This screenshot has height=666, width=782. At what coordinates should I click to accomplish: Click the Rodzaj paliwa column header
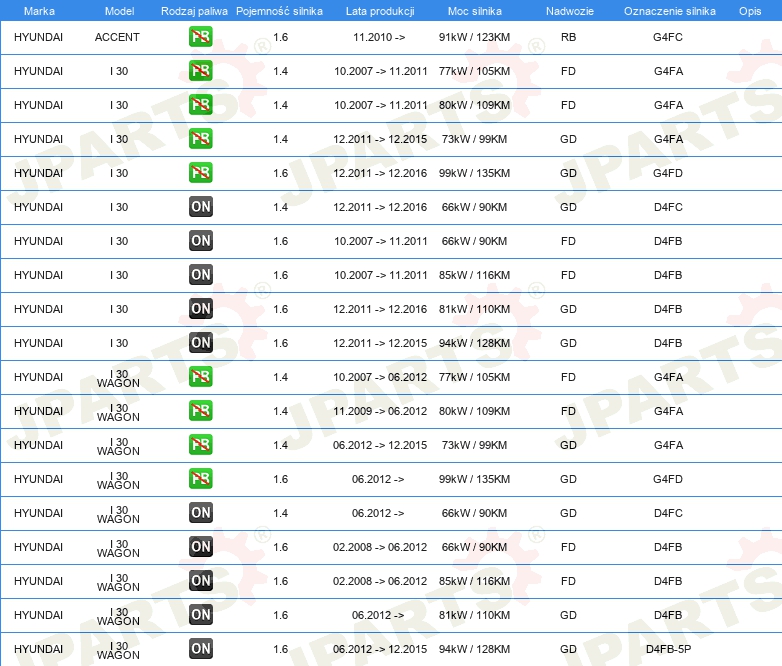pyautogui.click(x=194, y=11)
